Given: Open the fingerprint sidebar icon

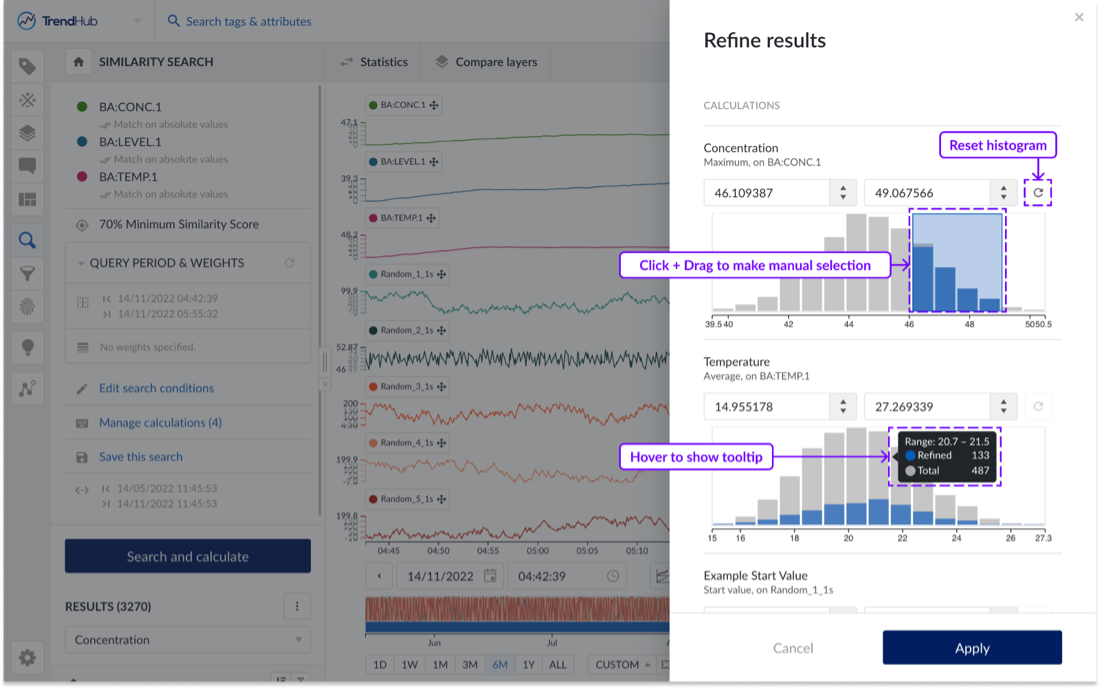Looking at the screenshot, I should (27, 308).
